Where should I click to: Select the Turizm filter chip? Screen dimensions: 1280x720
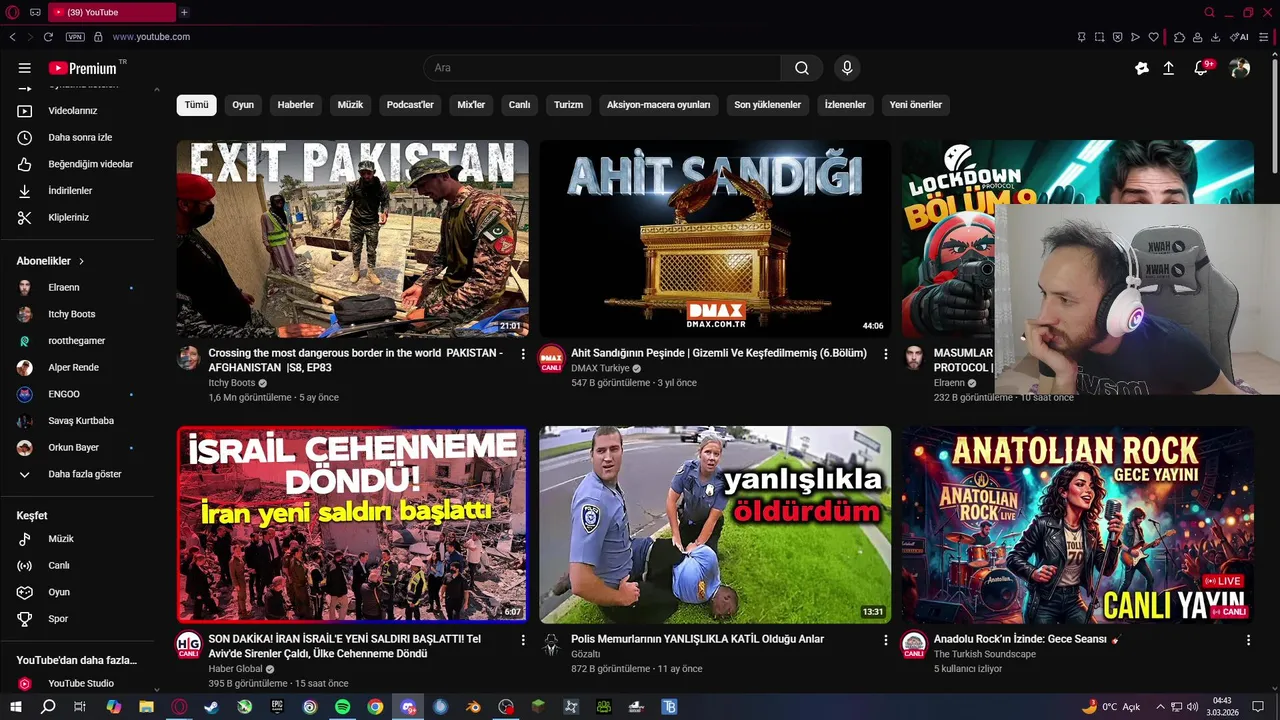point(568,105)
